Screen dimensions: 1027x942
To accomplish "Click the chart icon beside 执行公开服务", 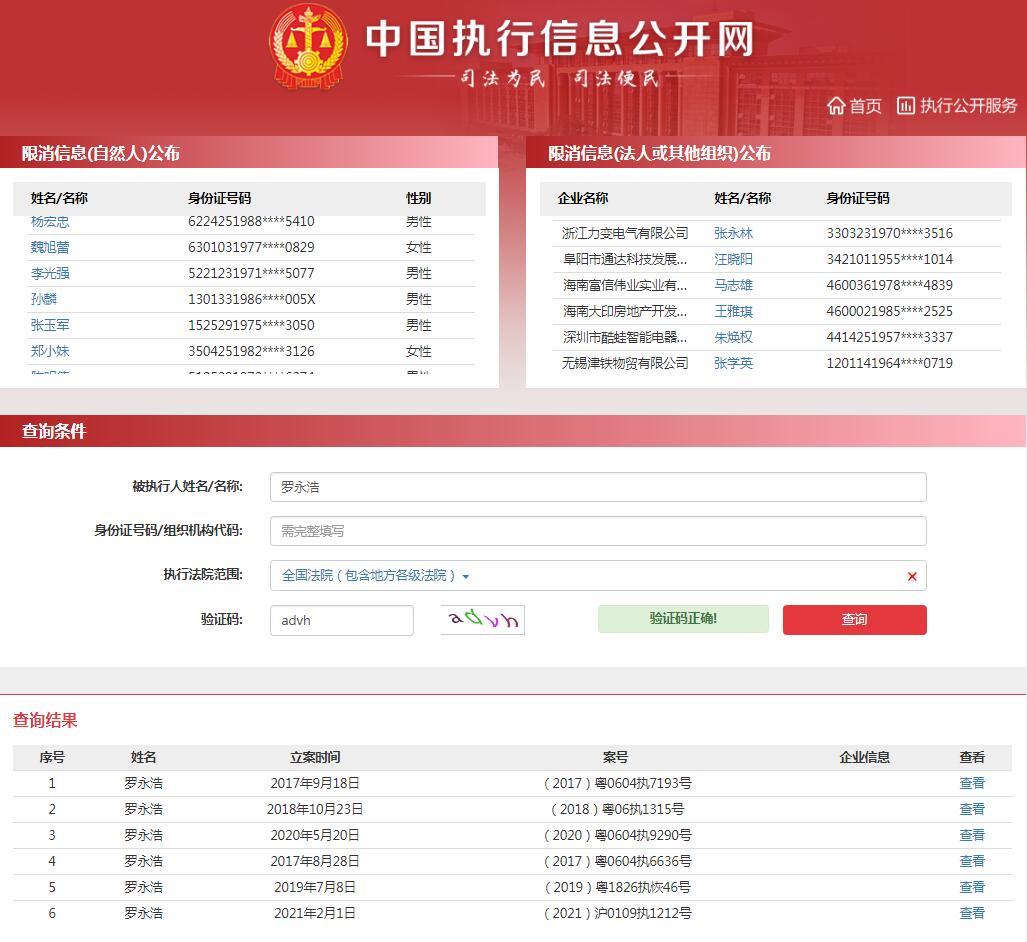I will point(906,105).
